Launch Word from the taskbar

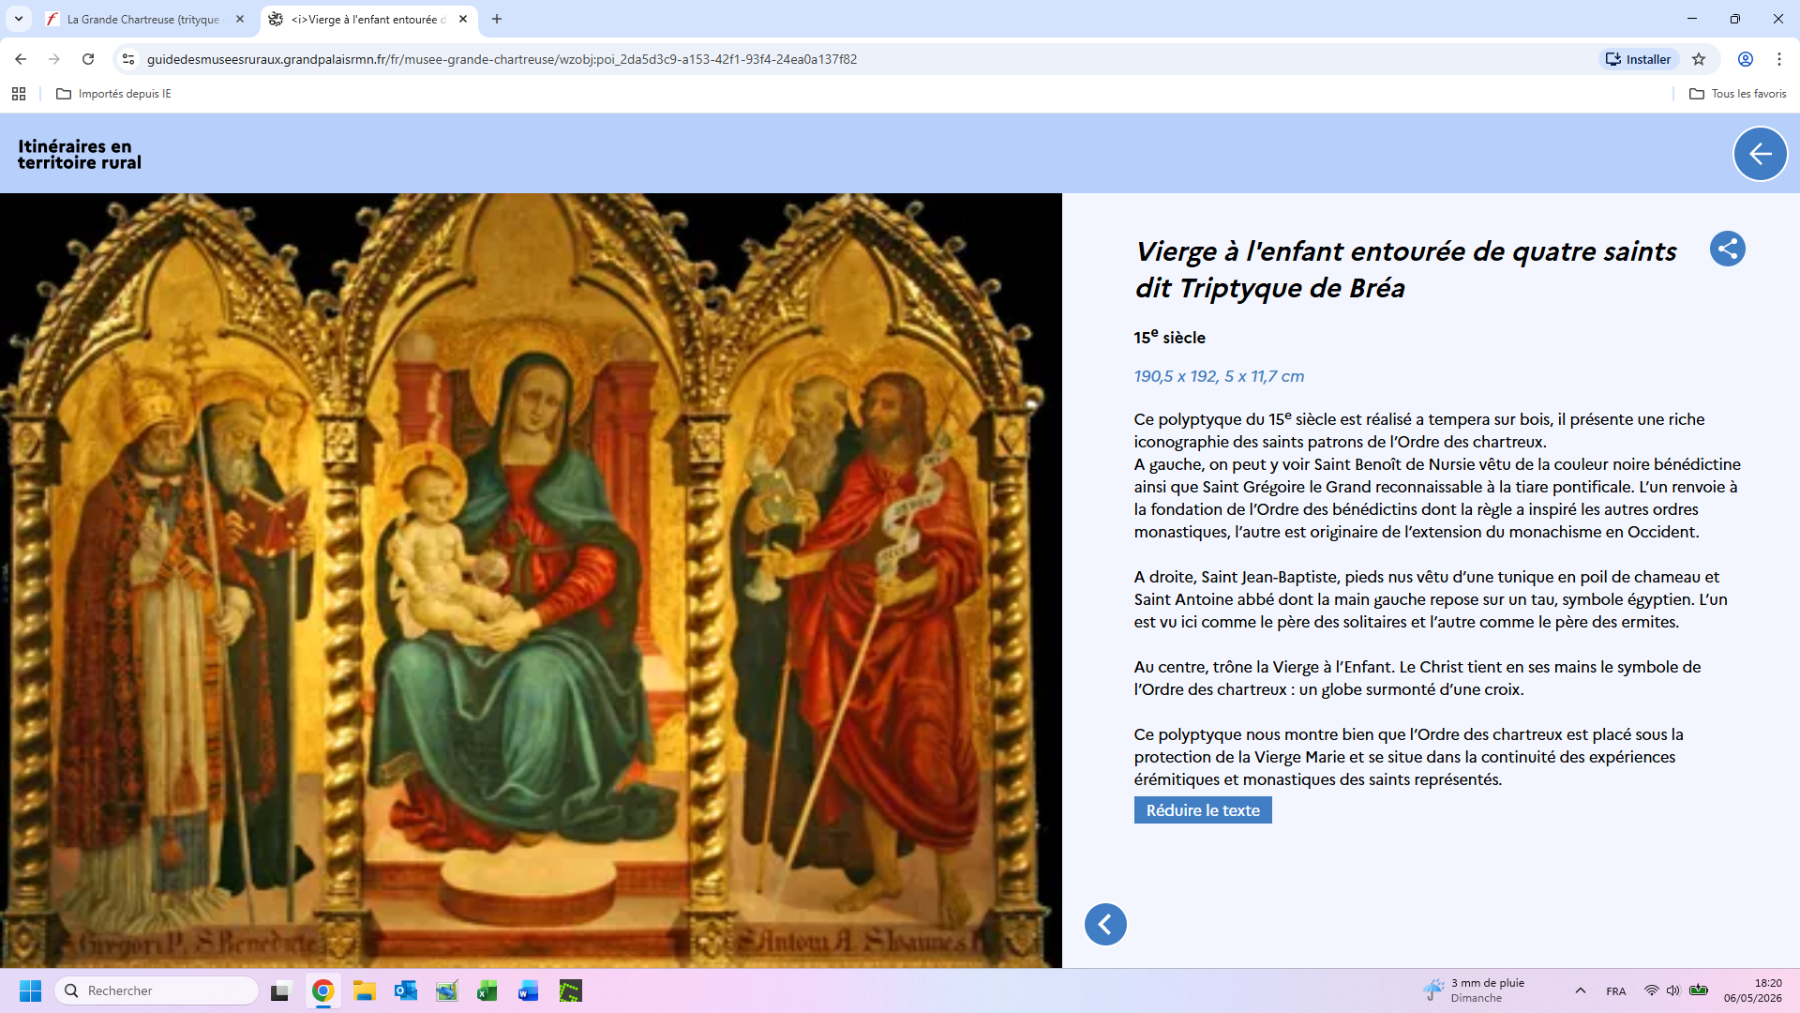528,991
